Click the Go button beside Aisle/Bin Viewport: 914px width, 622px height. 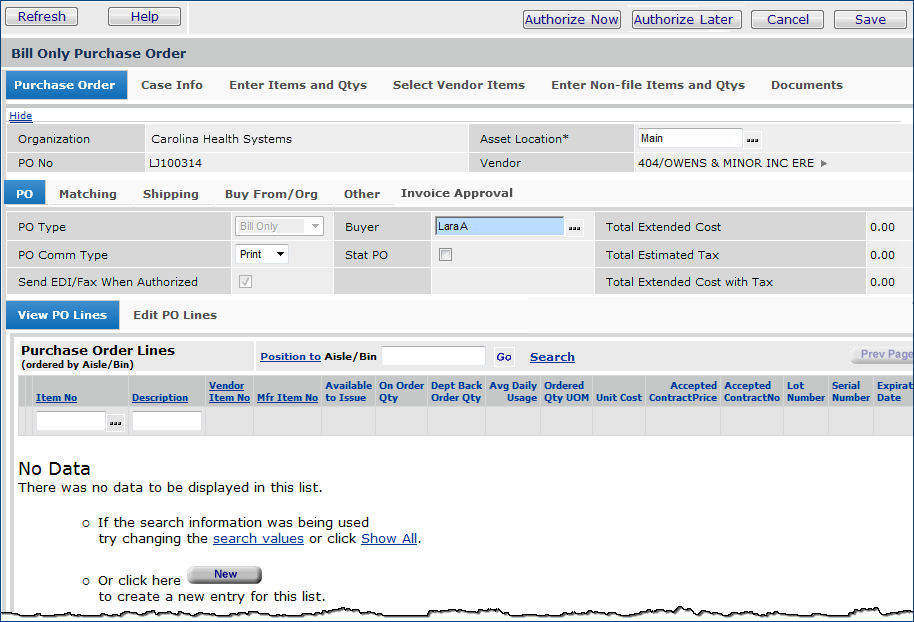point(504,357)
